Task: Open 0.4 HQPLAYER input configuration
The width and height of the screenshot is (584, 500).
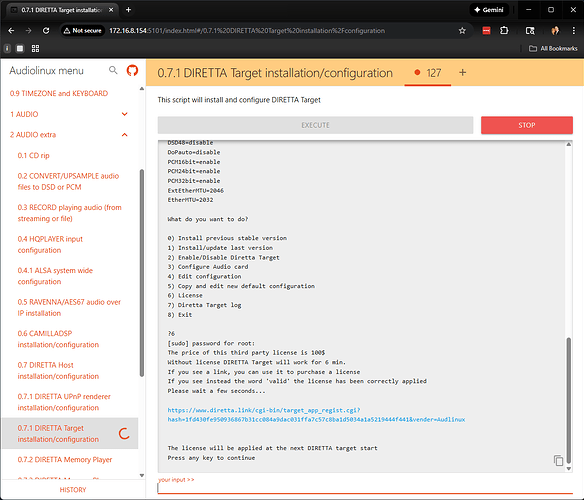Action: coord(50,244)
